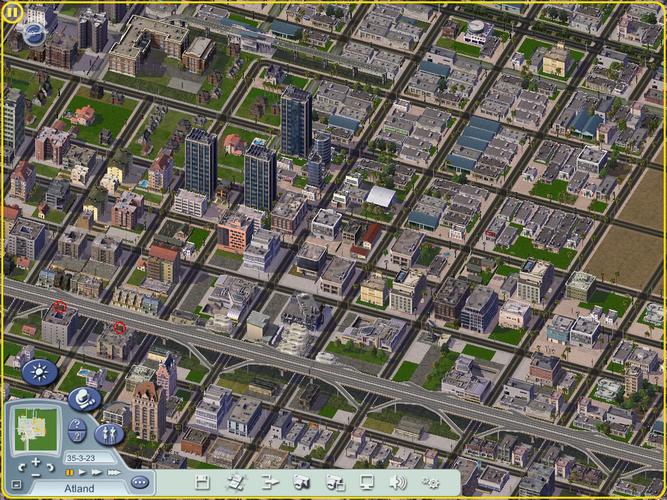667x500 pixels.
Task: Collapse the control panel with minimize box
Action: 16,484
